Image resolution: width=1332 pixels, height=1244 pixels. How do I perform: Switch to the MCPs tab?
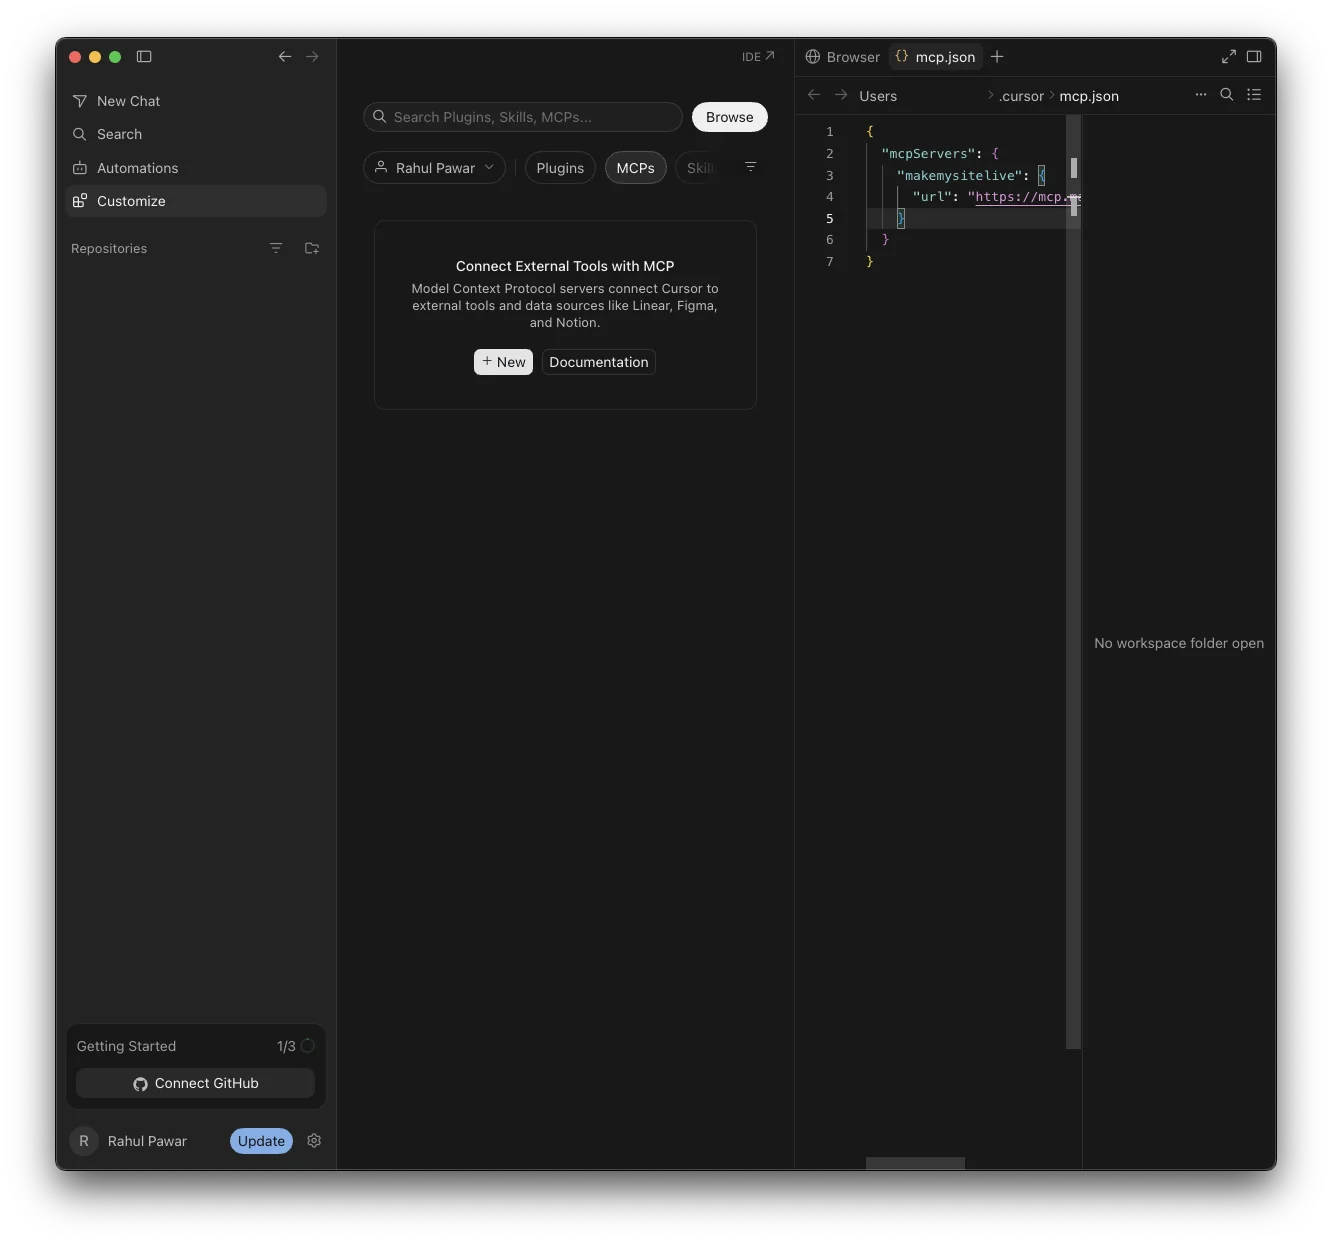[x=636, y=168]
